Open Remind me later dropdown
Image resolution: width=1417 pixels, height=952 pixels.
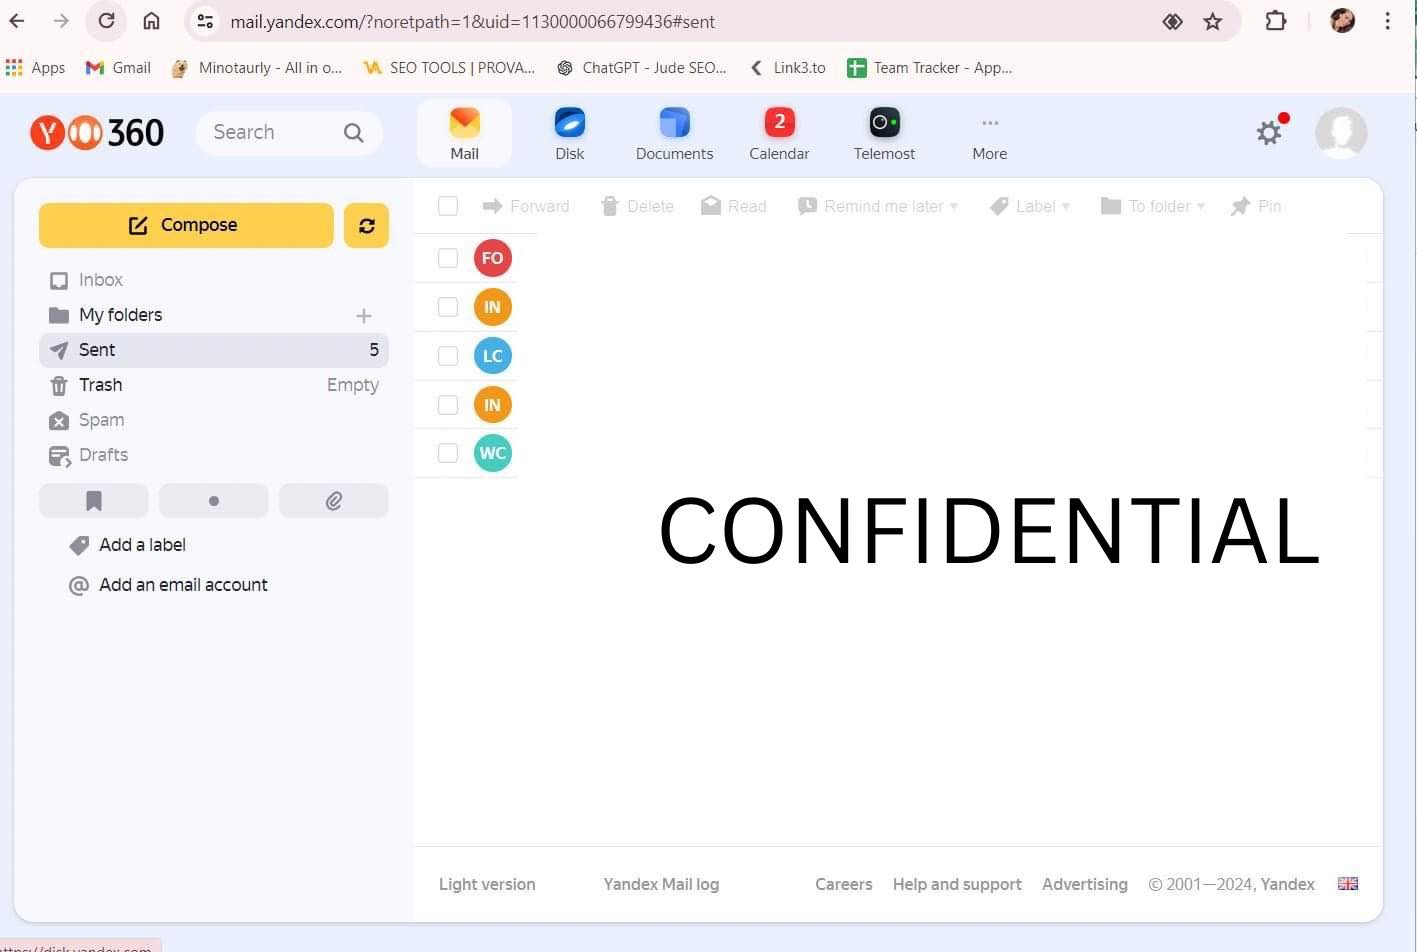pyautogui.click(x=878, y=206)
